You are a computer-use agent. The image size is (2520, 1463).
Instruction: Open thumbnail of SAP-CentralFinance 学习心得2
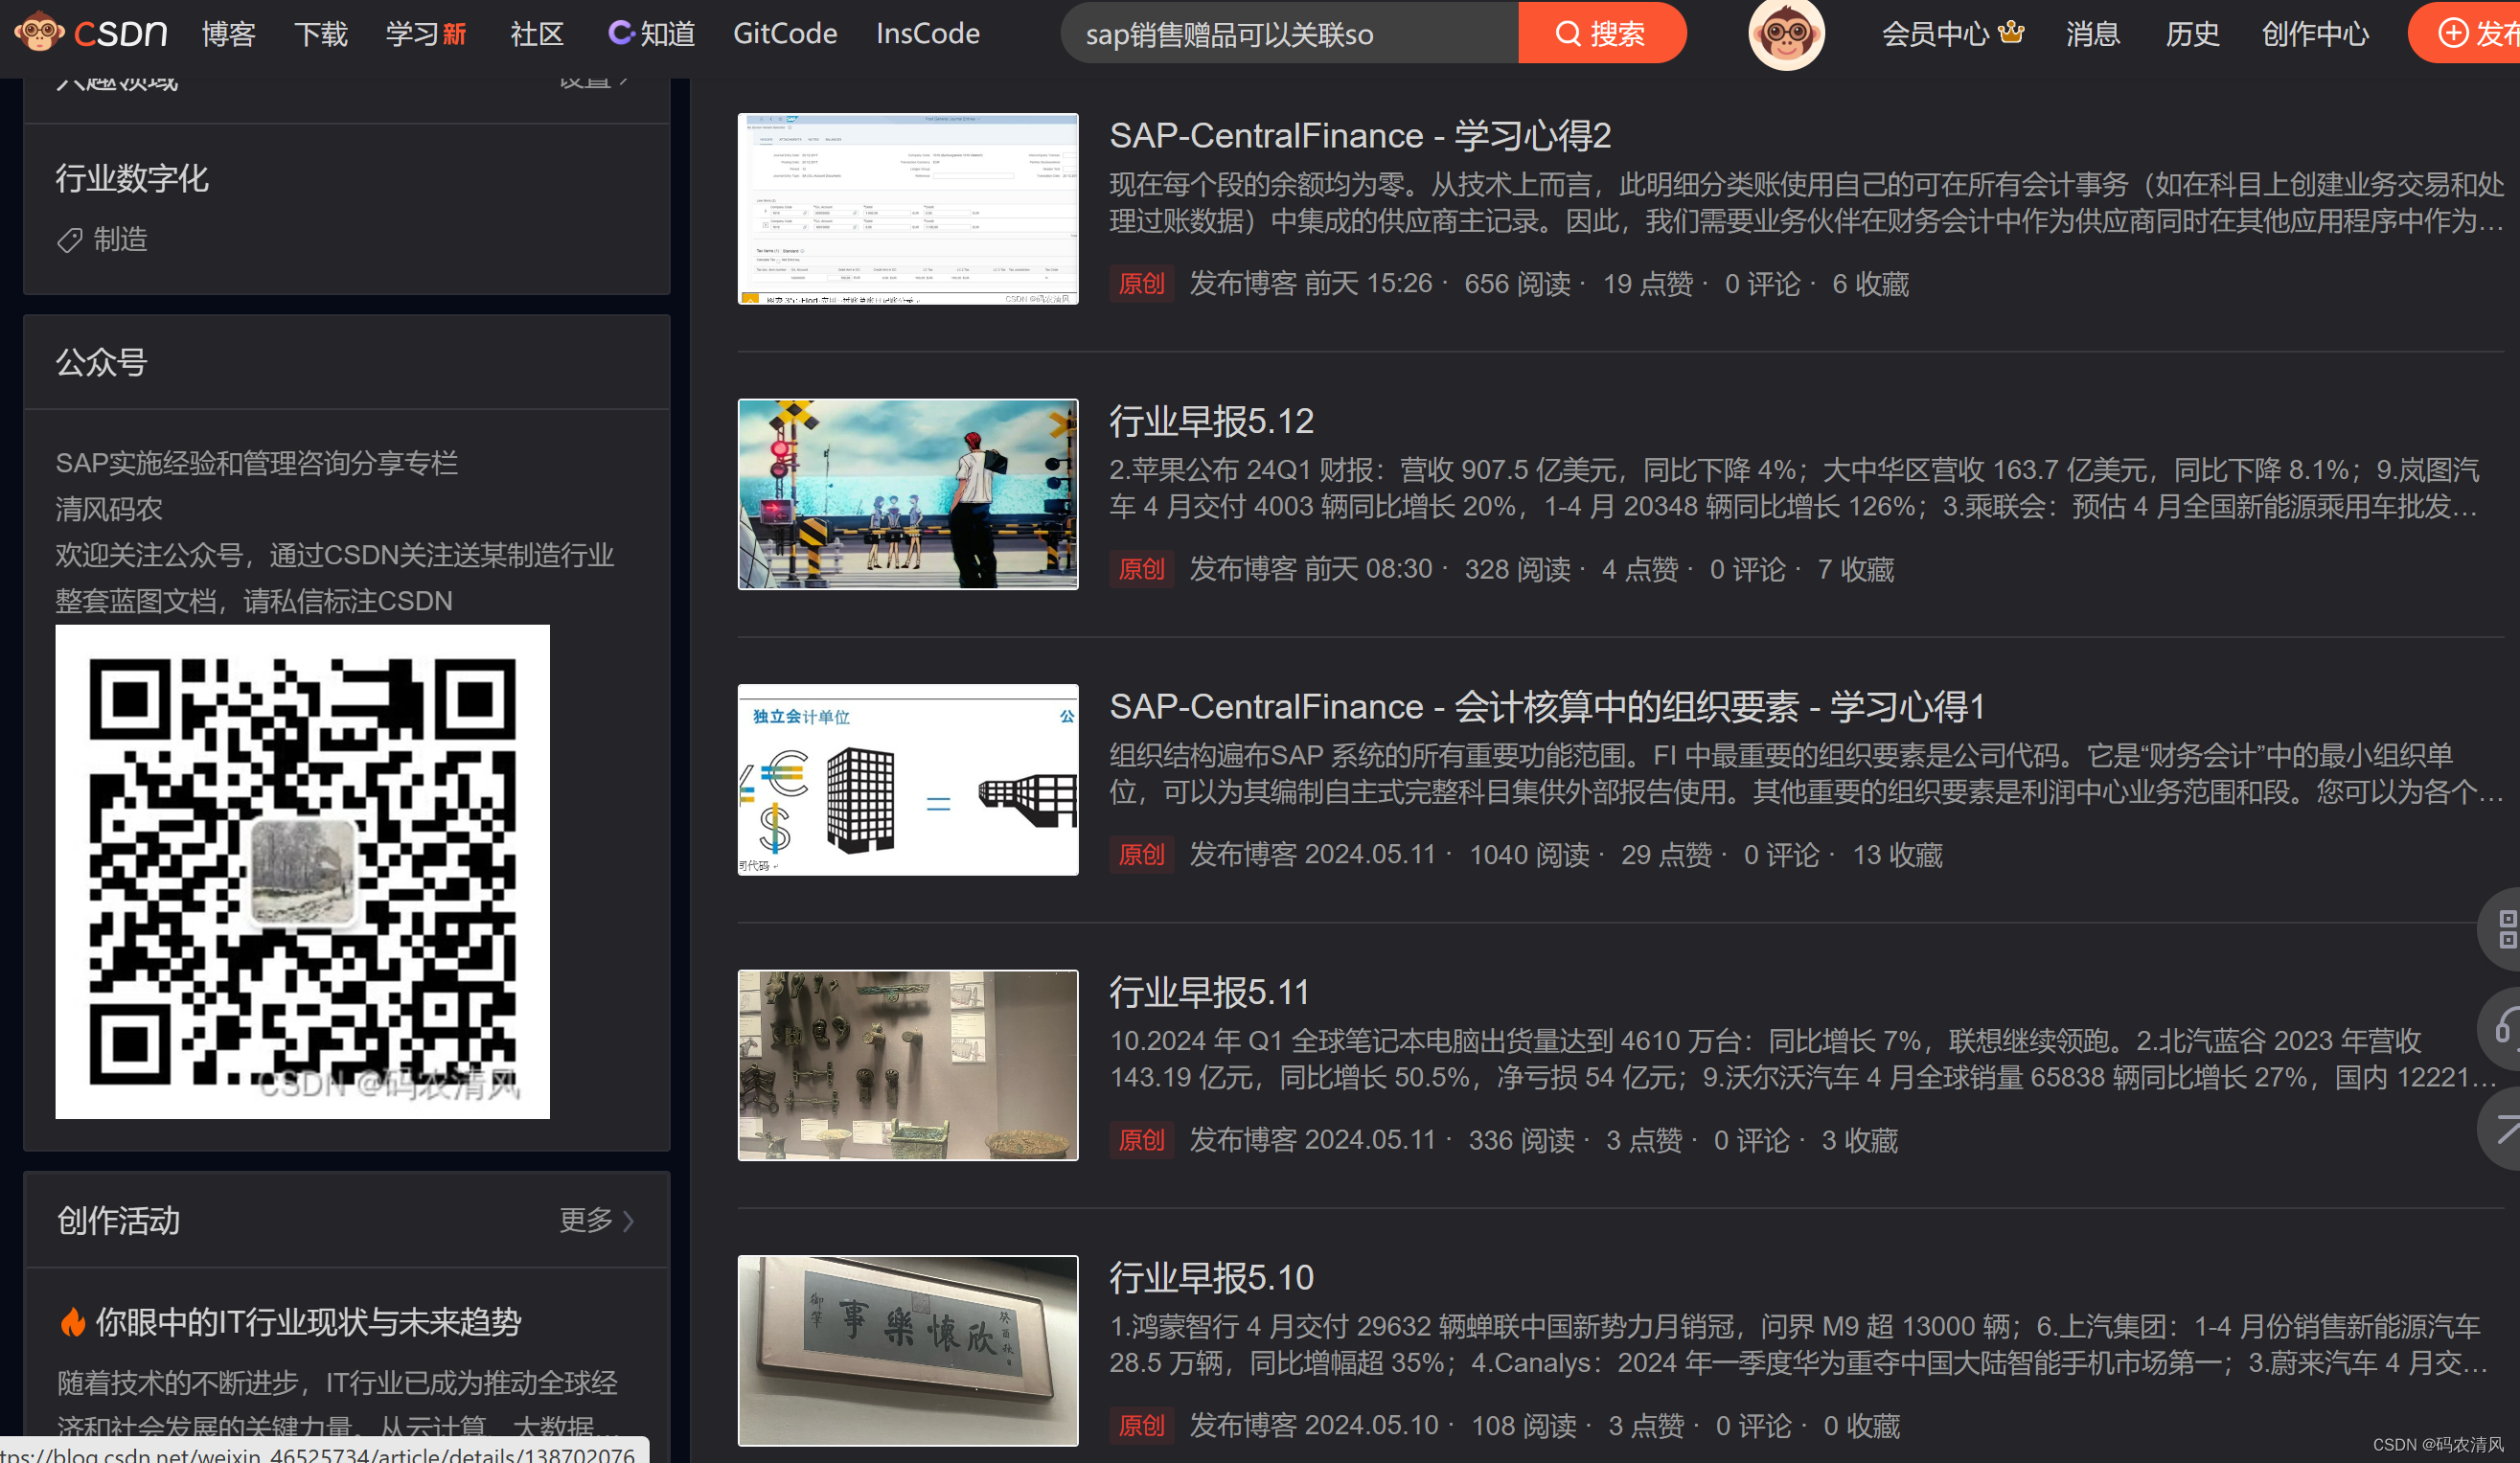908,209
